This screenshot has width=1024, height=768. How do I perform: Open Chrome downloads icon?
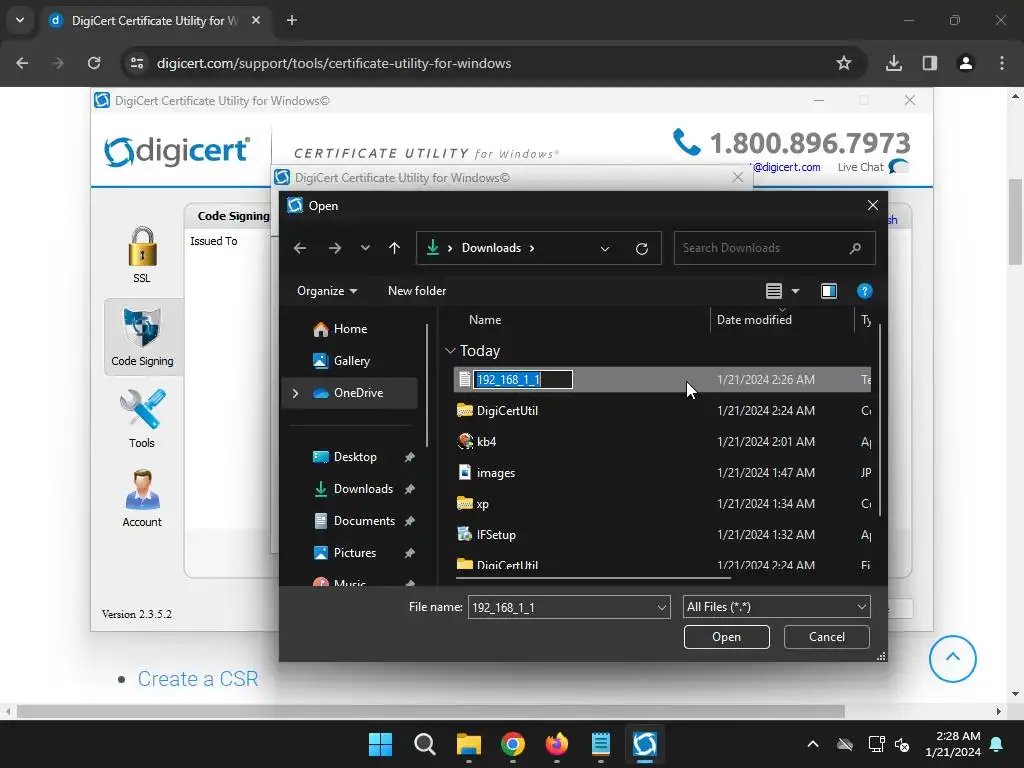coord(894,63)
